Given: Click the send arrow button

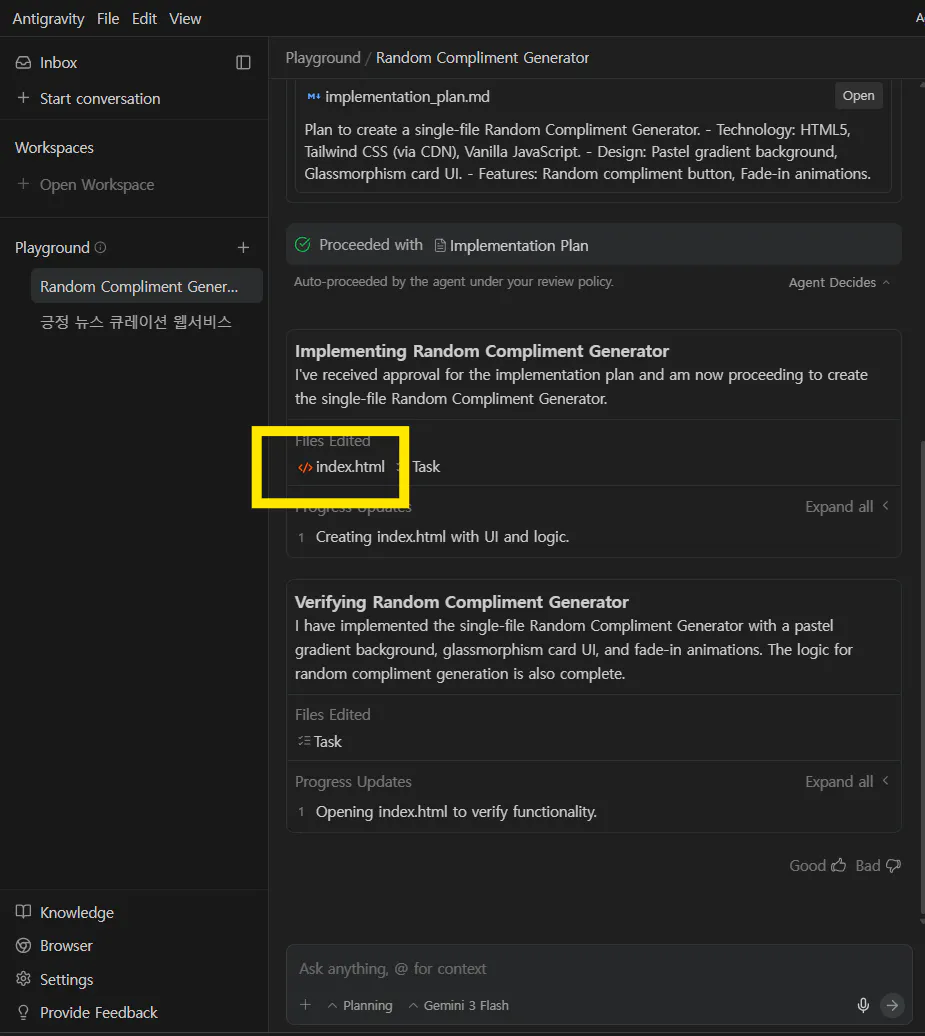Looking at the screenshot, I should tap(892, 1005).
